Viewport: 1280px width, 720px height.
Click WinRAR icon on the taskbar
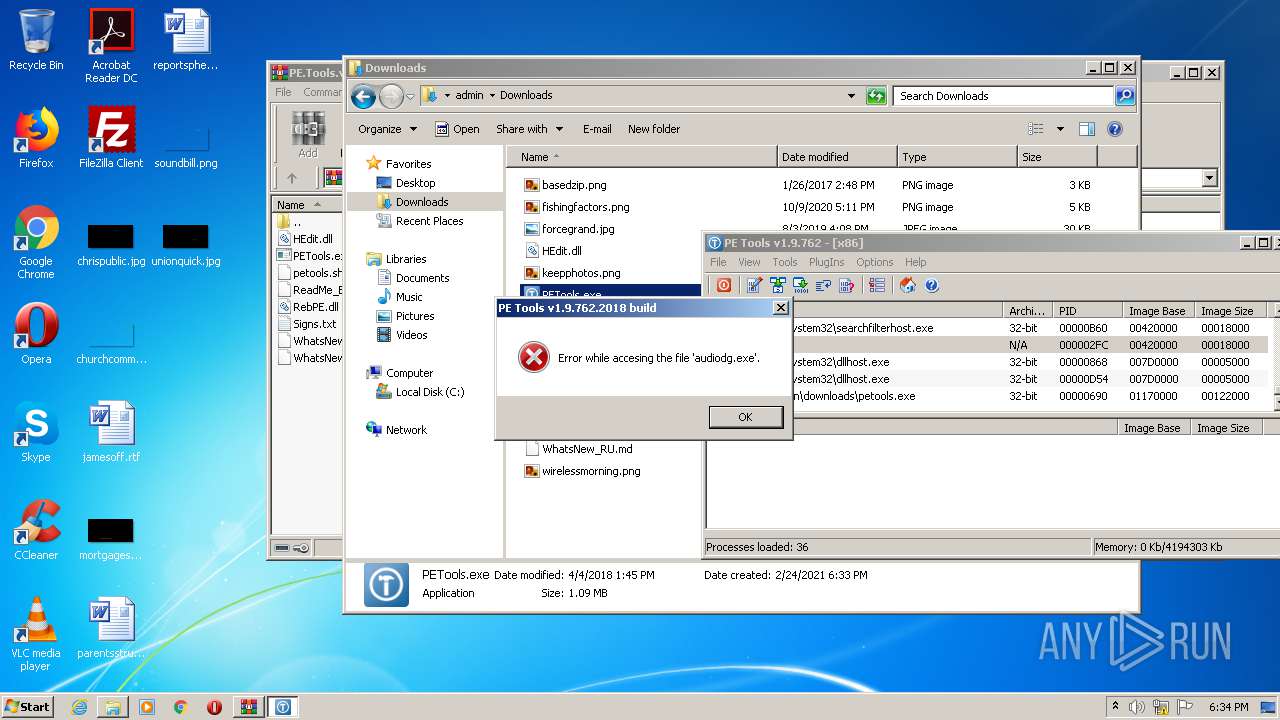[248, 707]
